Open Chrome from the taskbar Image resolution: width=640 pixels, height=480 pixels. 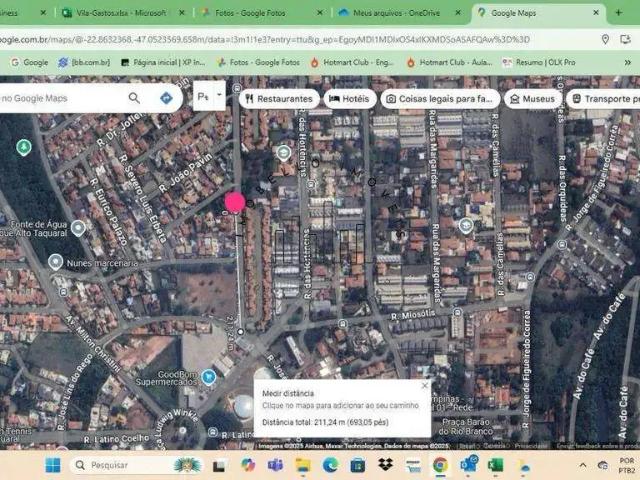point(440,465)
